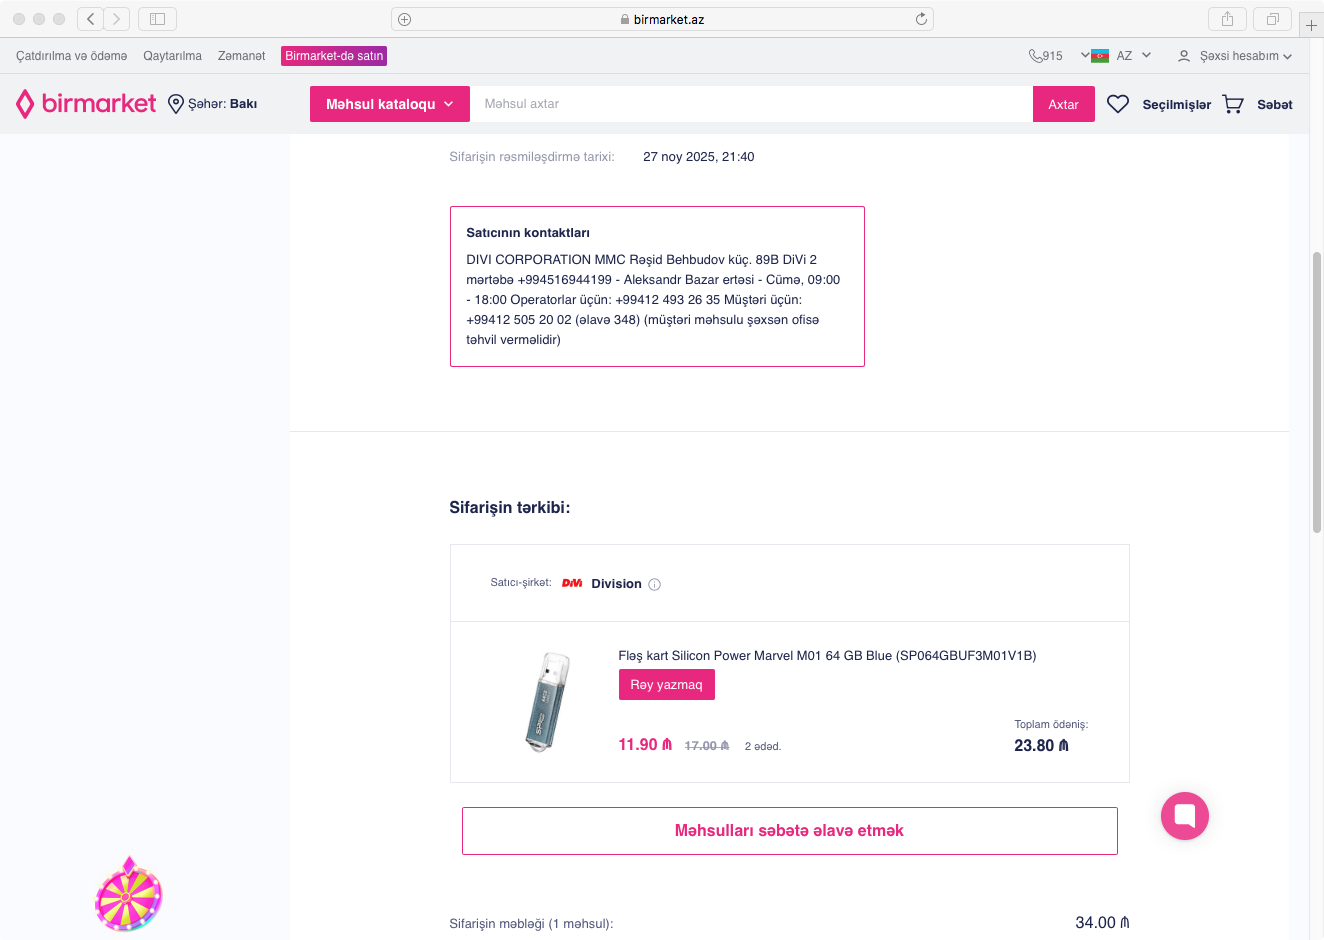Click the Safari share icon

[x=1227, y=19]
